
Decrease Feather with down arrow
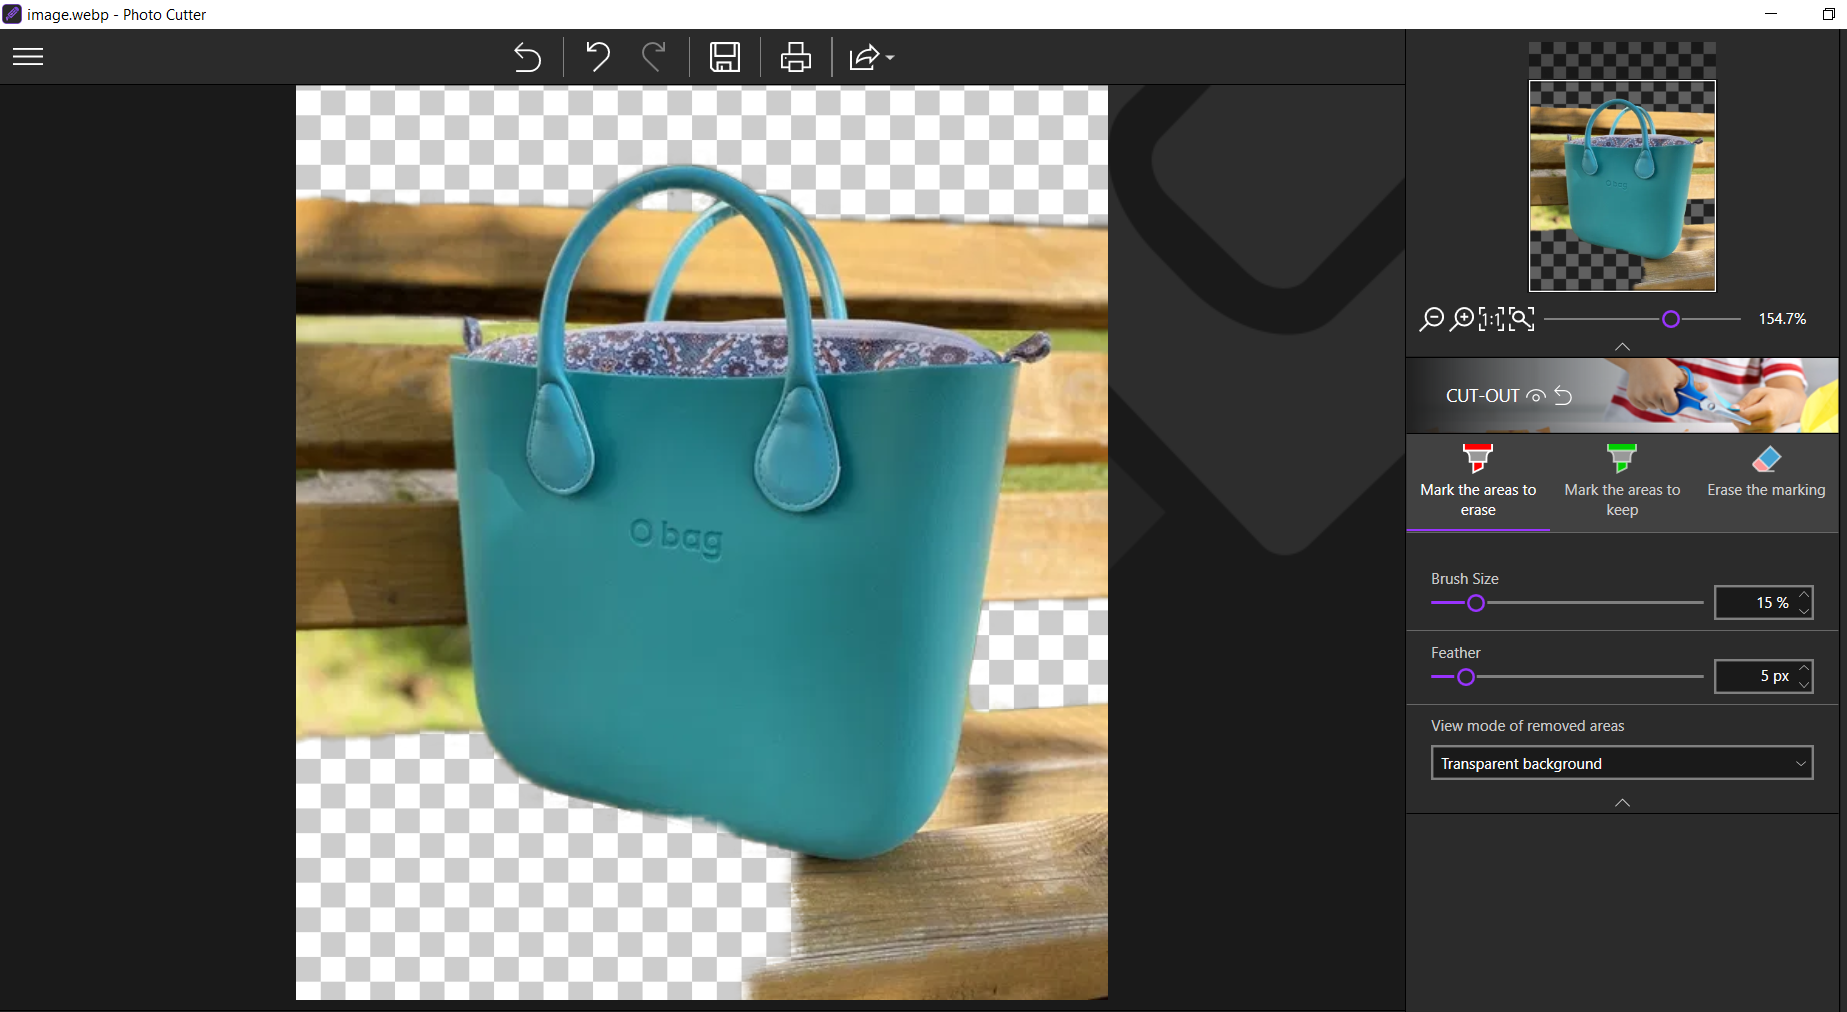[x=1804, y=685]
